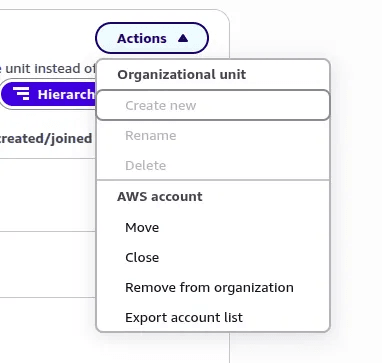Toggle the Hierarchy view button
Screen dimensions: 382x363
(48, 94)
